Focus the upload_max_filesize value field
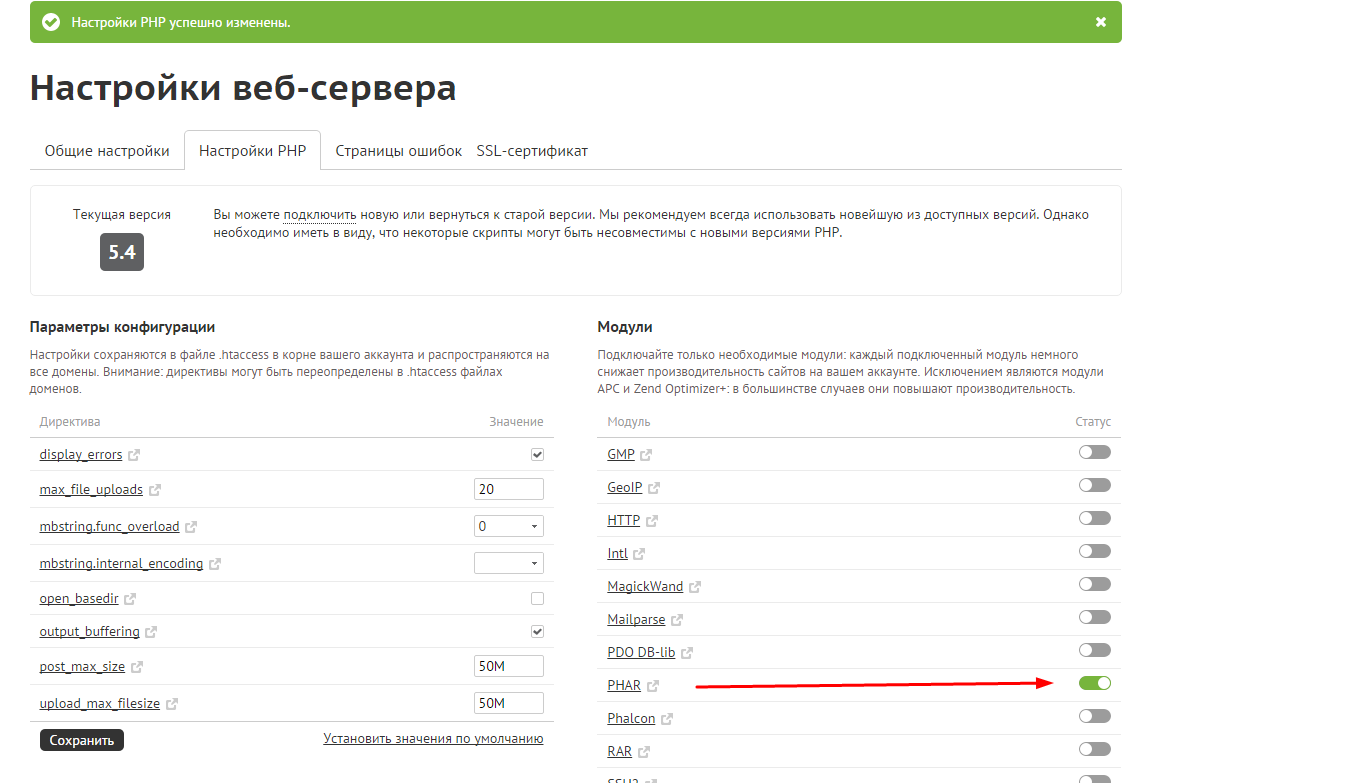The height and width of the screenshot is (783, 1359). (x=509, y=703)
